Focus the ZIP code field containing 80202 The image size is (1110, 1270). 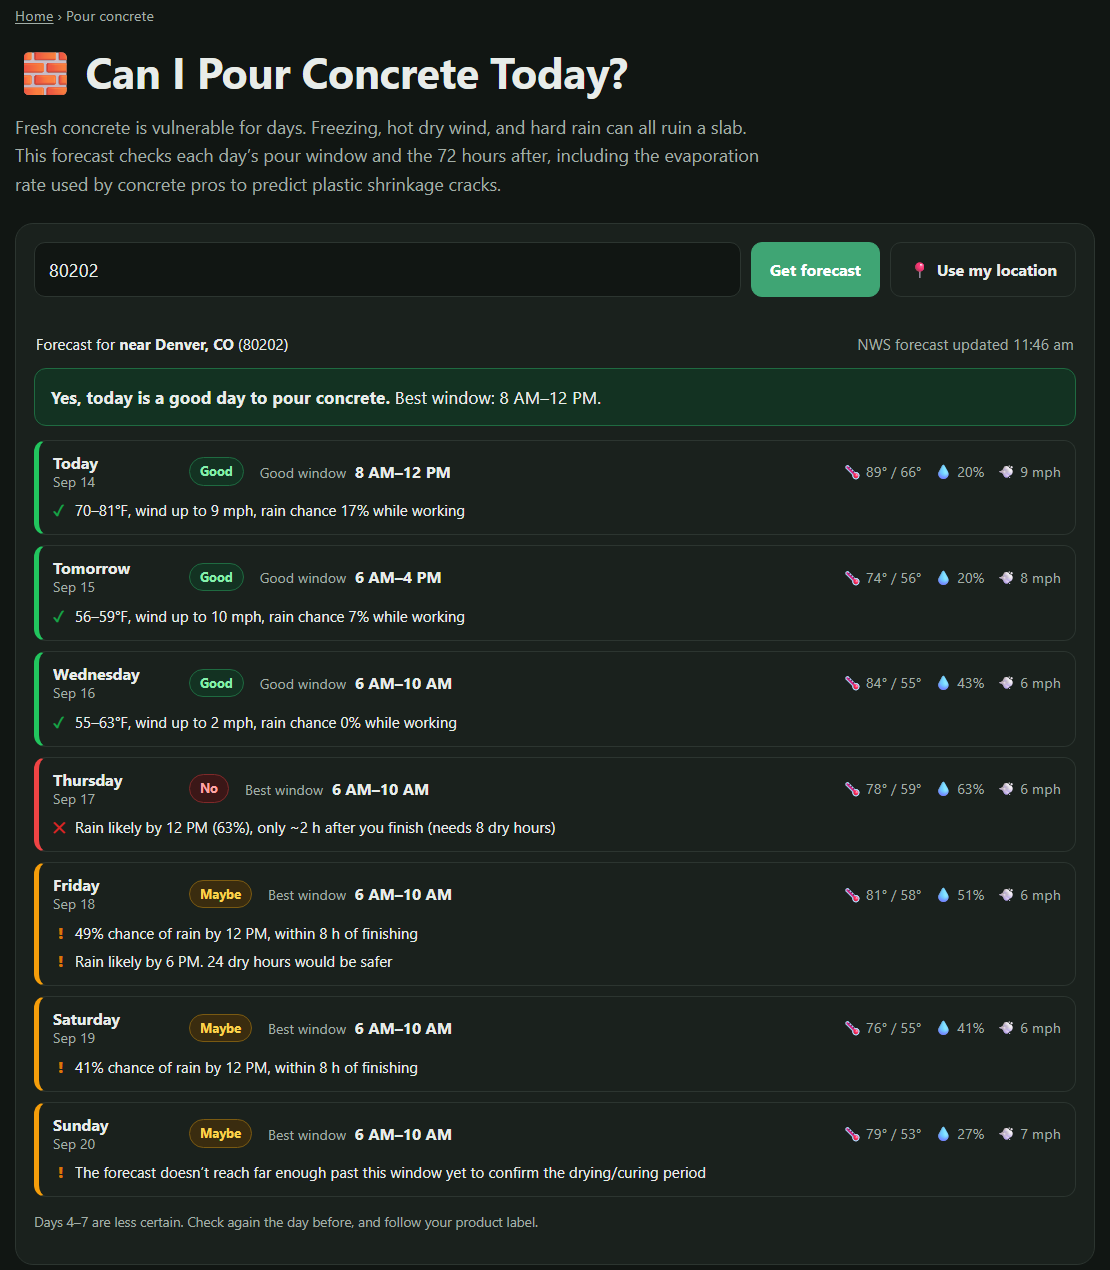tap(387, 270)
